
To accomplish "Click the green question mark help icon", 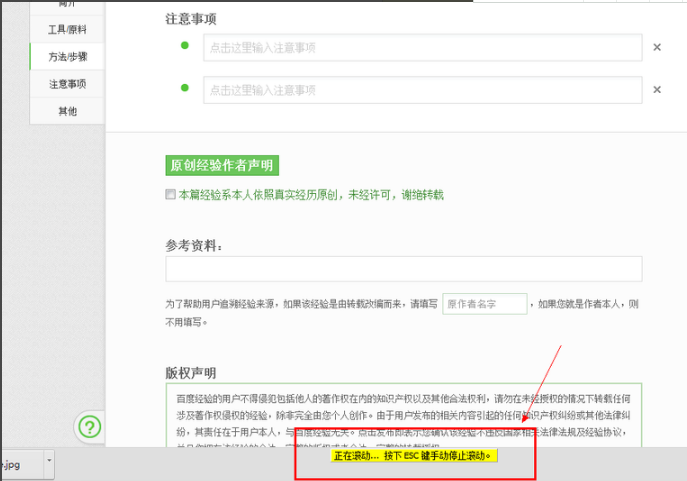I will coord(90,428).
